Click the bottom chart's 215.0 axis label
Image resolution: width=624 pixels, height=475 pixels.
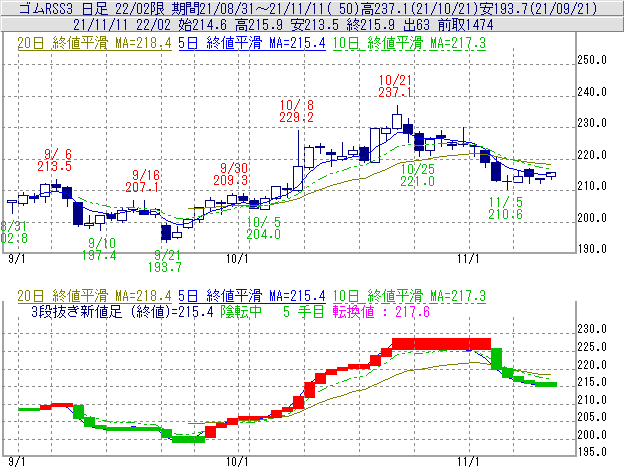(x=592, y=382)
